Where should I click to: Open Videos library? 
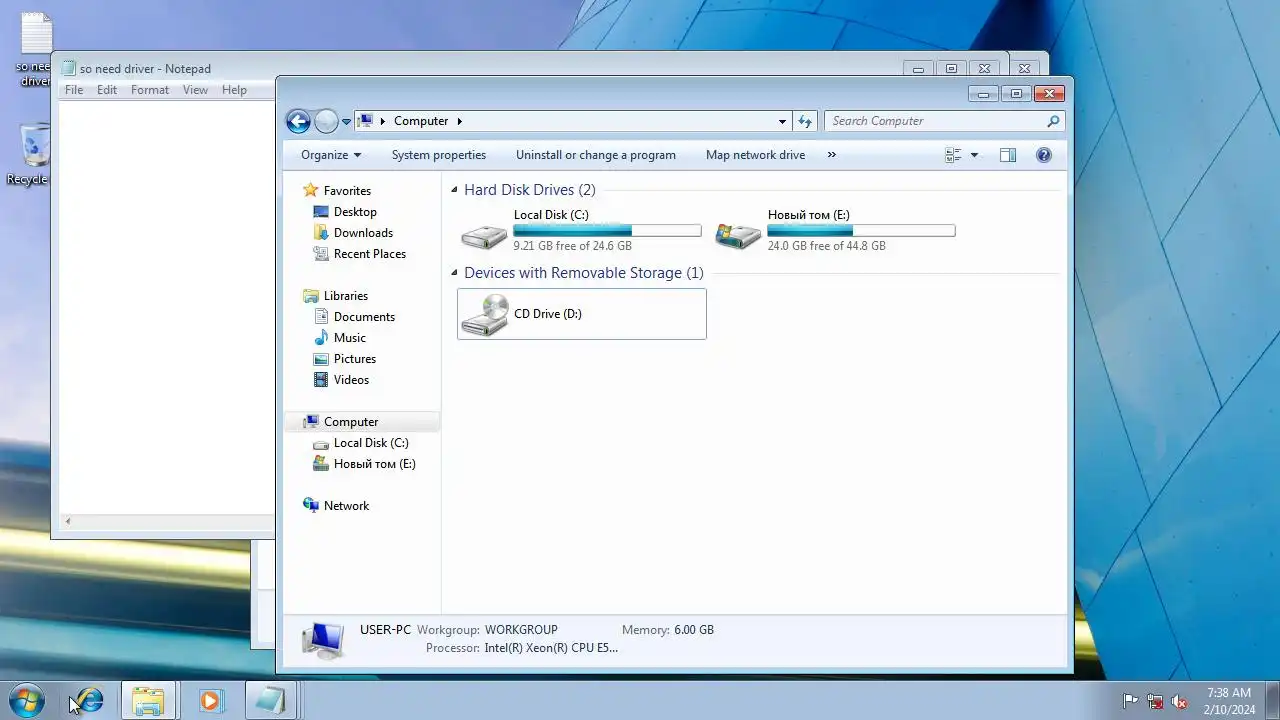pyautogui.click(x=351, y=380)
